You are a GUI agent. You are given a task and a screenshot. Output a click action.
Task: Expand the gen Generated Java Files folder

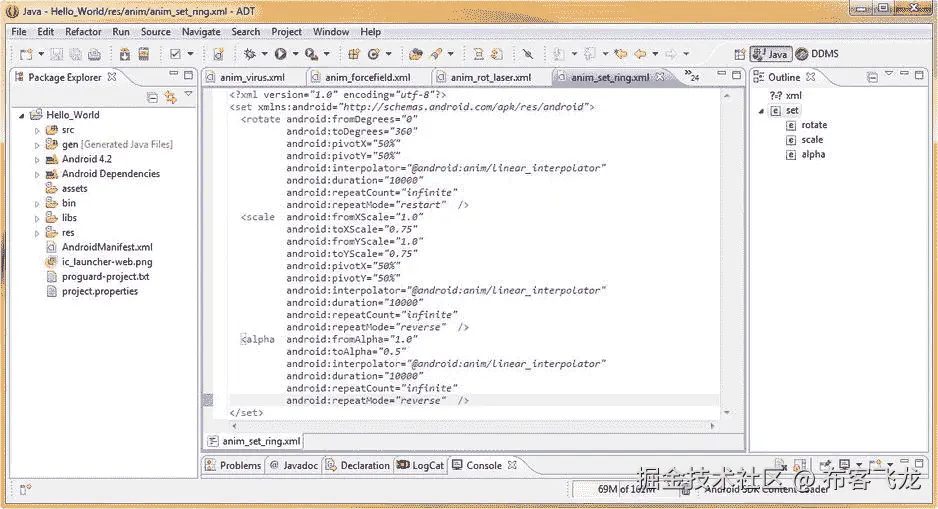pyautogui.click(x=37, y=145)
